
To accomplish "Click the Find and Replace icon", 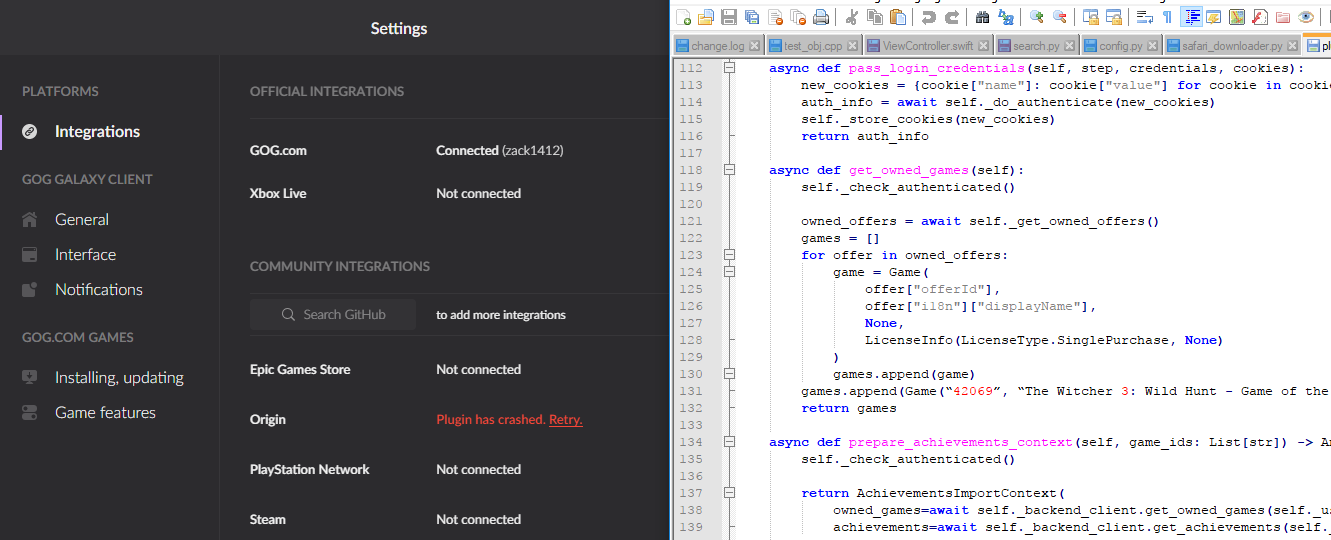I will coord(1006,17).
